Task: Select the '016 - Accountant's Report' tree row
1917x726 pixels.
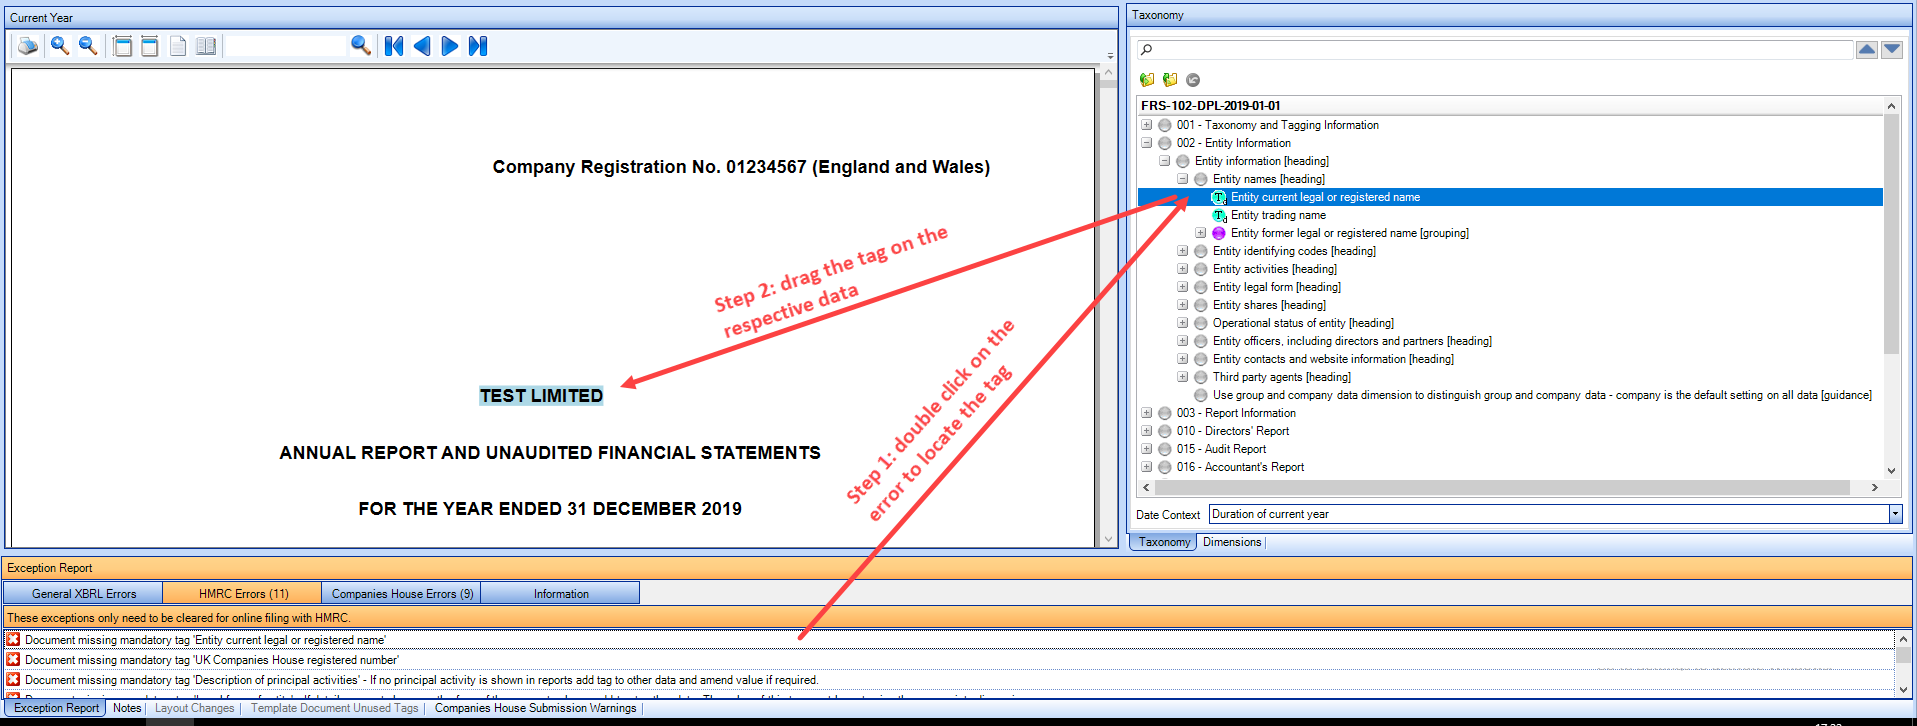Action: pyautogui.click(x=1240, y=467)
